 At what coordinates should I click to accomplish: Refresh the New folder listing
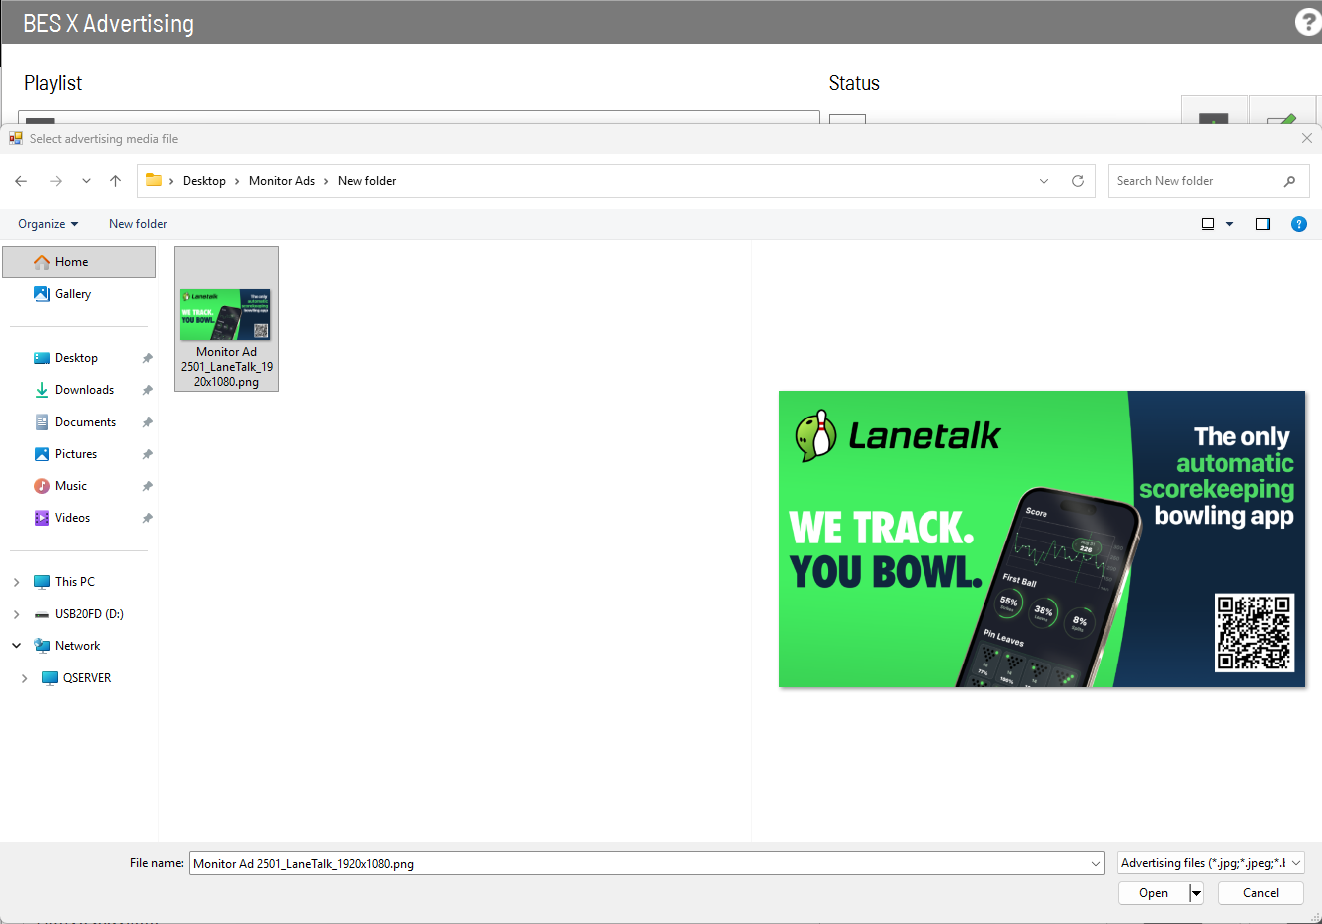1078,181
